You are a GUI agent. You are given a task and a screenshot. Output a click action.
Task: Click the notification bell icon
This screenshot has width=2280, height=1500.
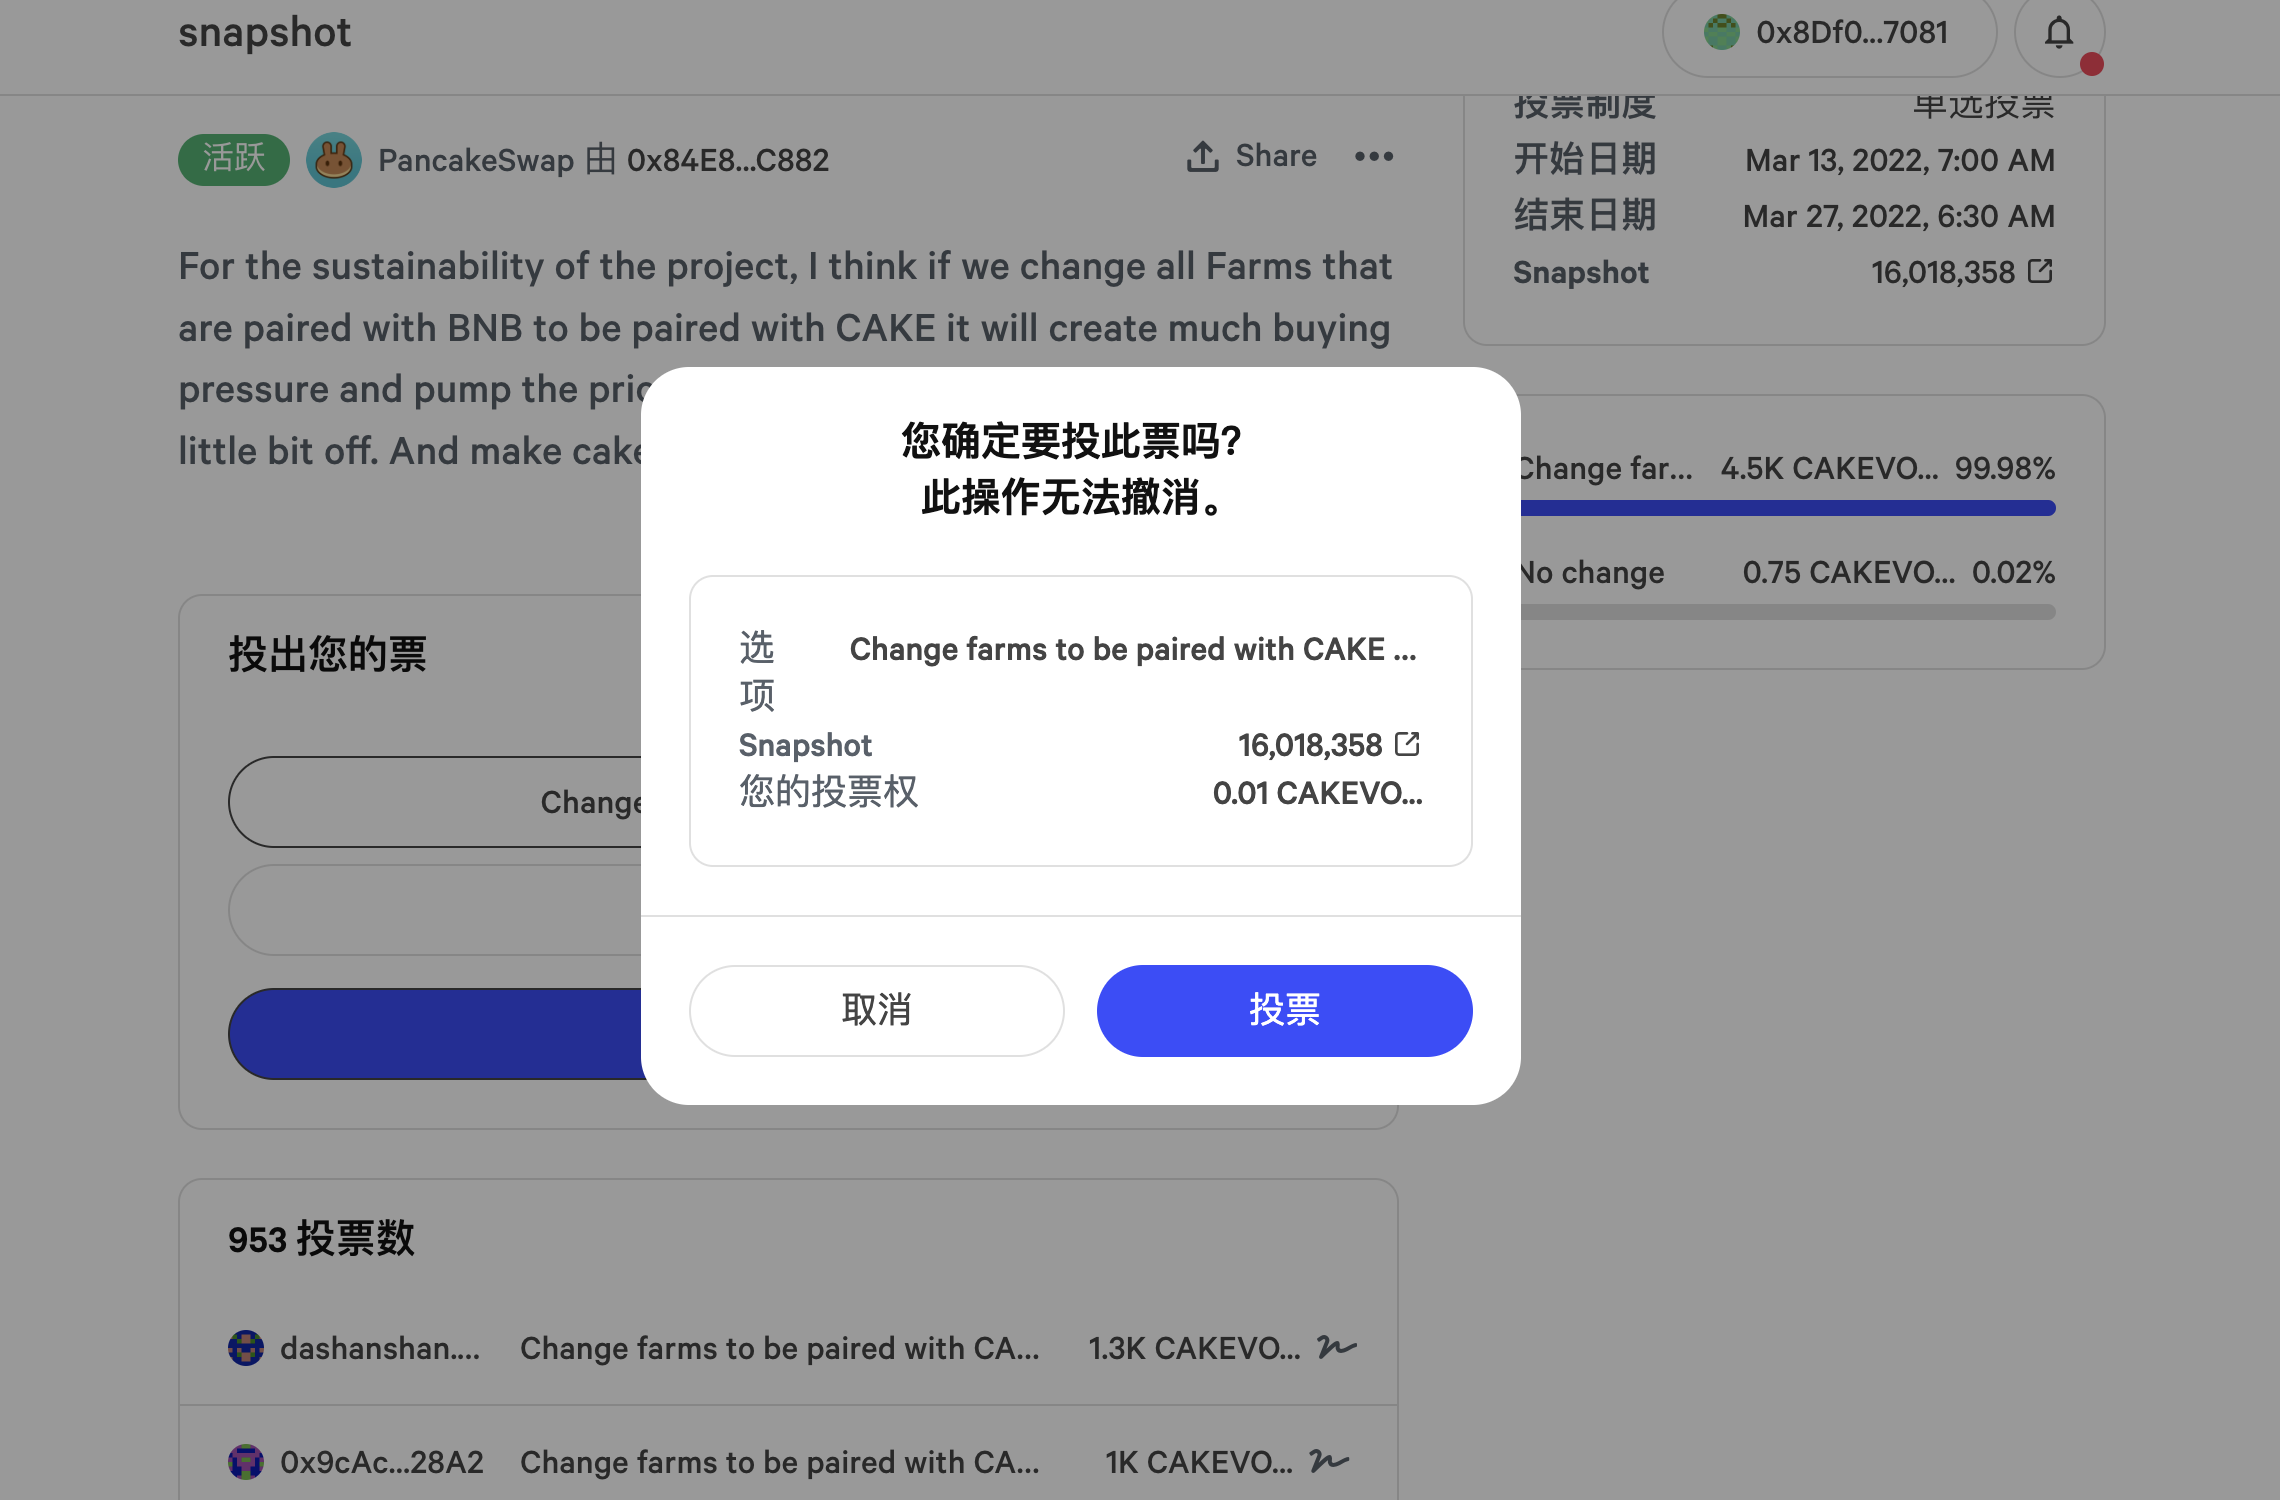[2058, 34]
